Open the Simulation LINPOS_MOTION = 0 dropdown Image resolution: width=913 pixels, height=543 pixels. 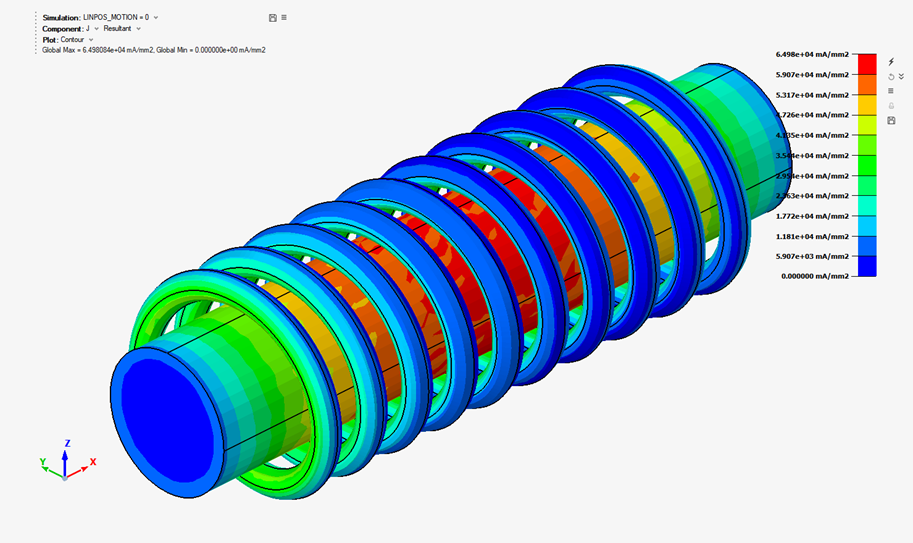tap(120, 17)
